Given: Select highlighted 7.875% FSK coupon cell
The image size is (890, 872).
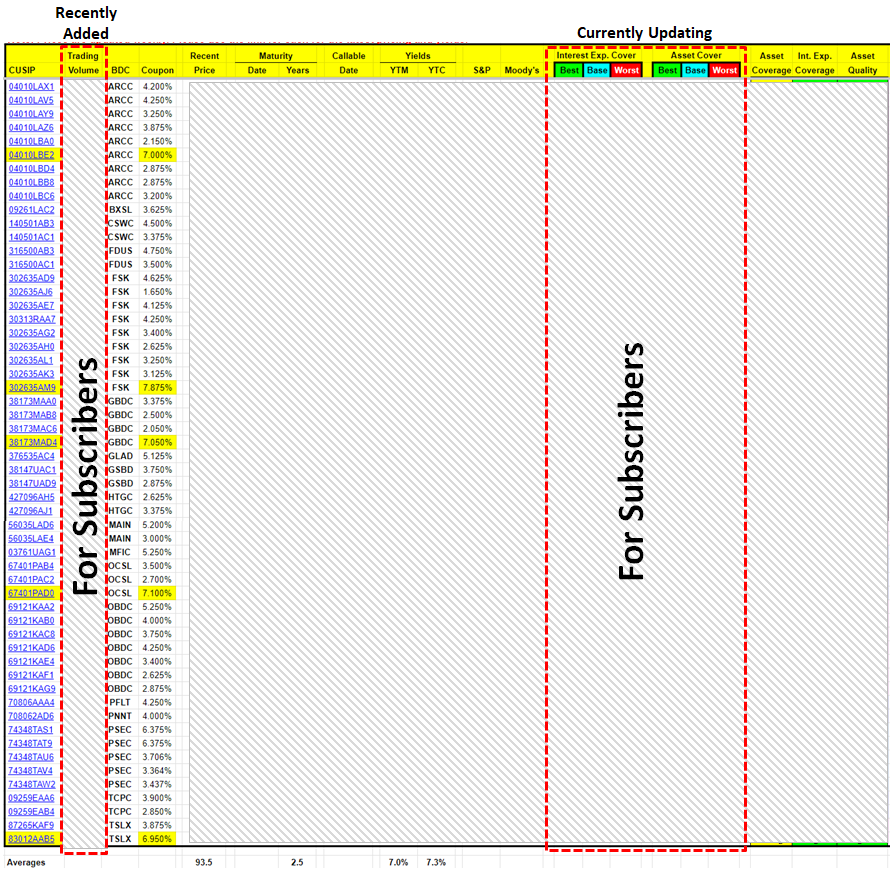Looking at the screenshot, I should click(x=157, y=387).
